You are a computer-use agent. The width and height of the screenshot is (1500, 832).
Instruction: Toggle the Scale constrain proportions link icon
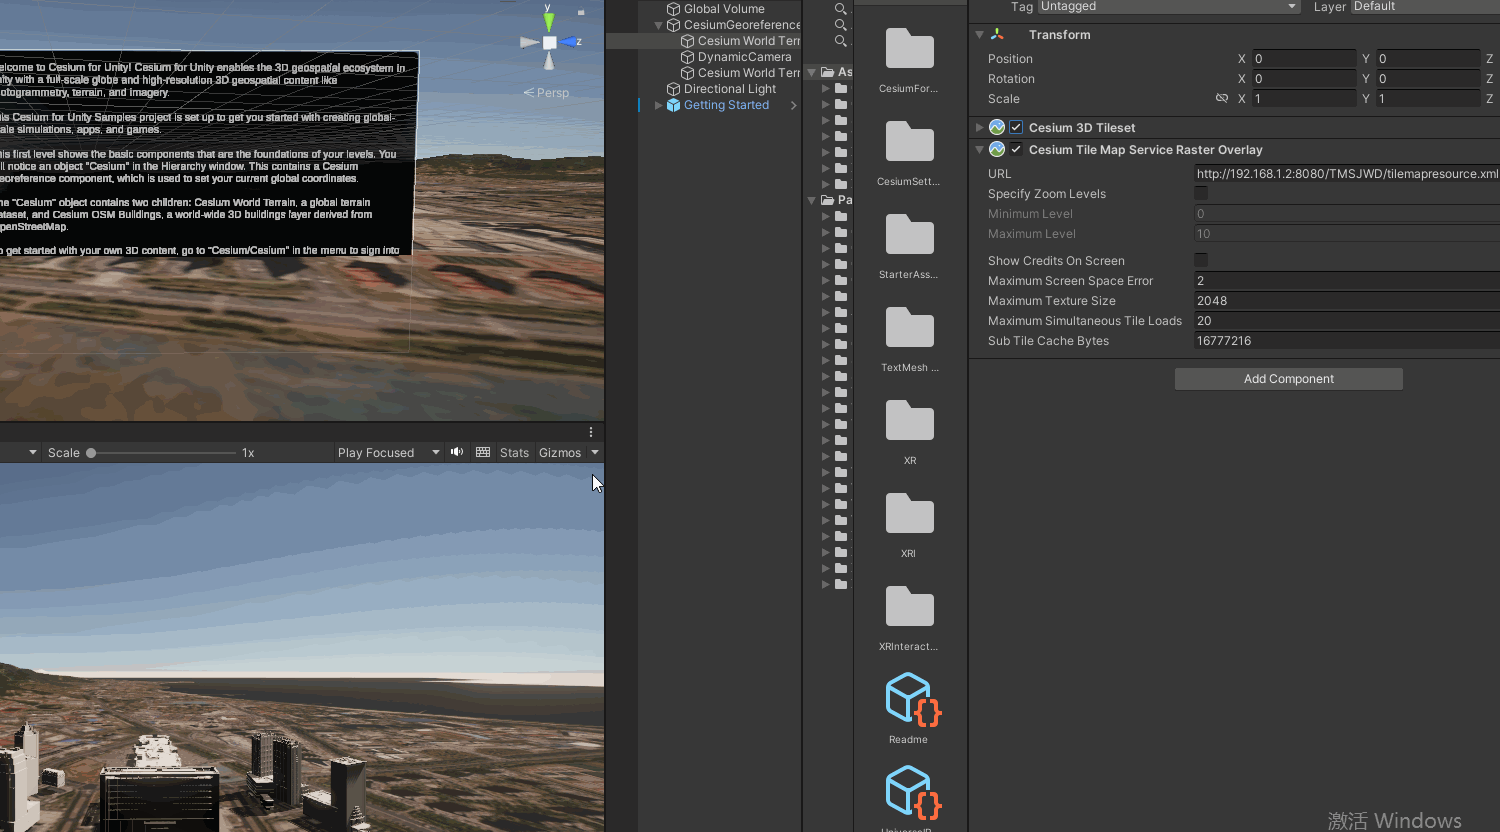[1221, 99]
